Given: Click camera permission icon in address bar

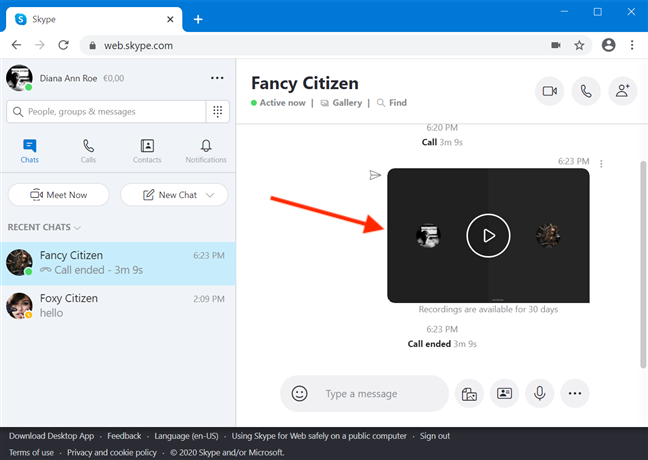Looking at the screenshot, I should (556, 45).
